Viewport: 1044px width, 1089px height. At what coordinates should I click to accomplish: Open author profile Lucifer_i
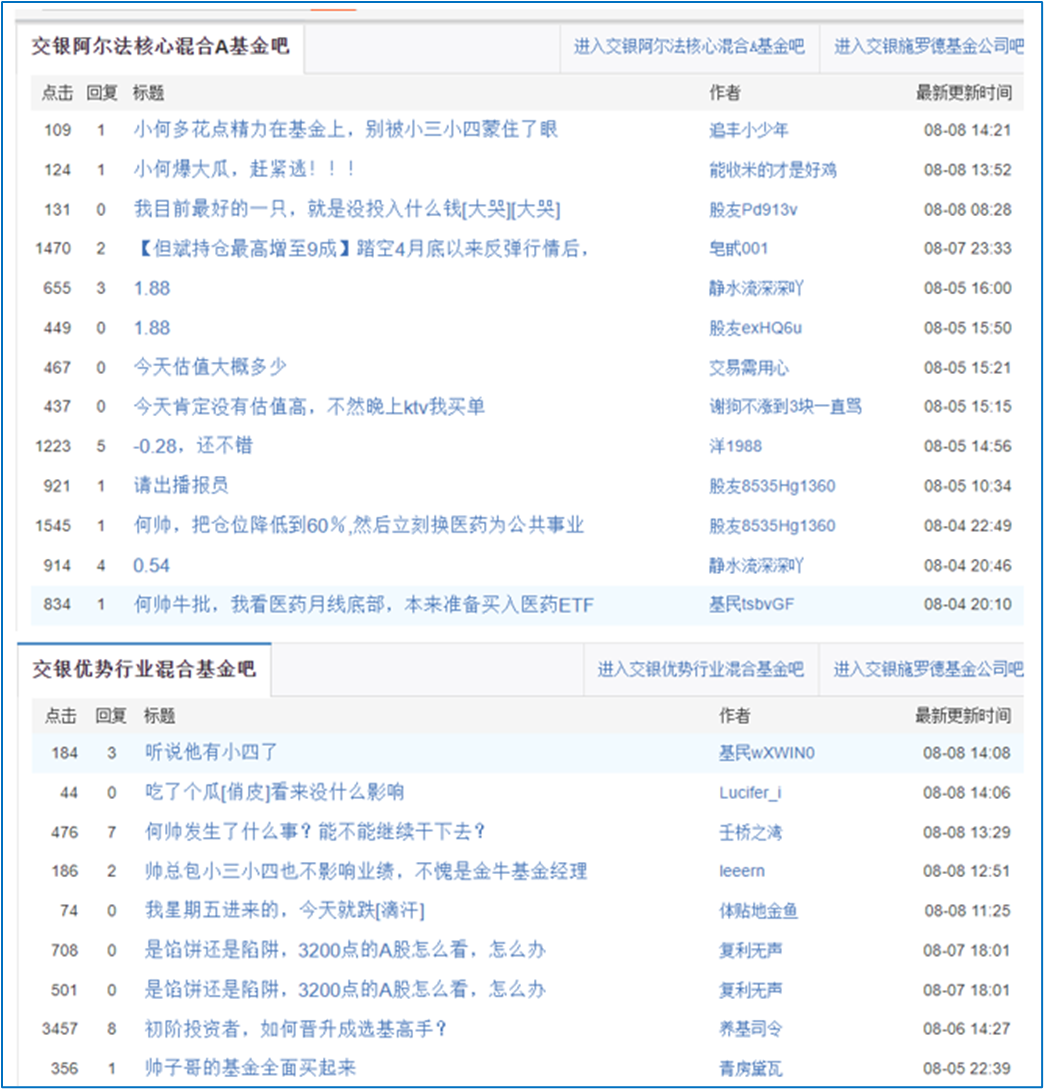click(x=750, y=792)
